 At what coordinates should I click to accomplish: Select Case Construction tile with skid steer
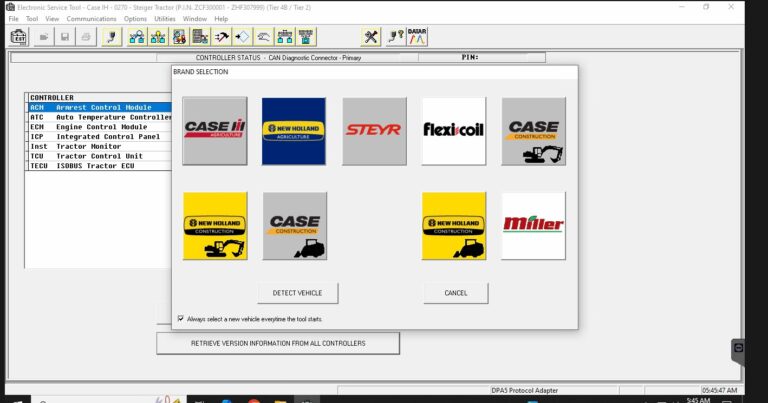tap(295, 226)
